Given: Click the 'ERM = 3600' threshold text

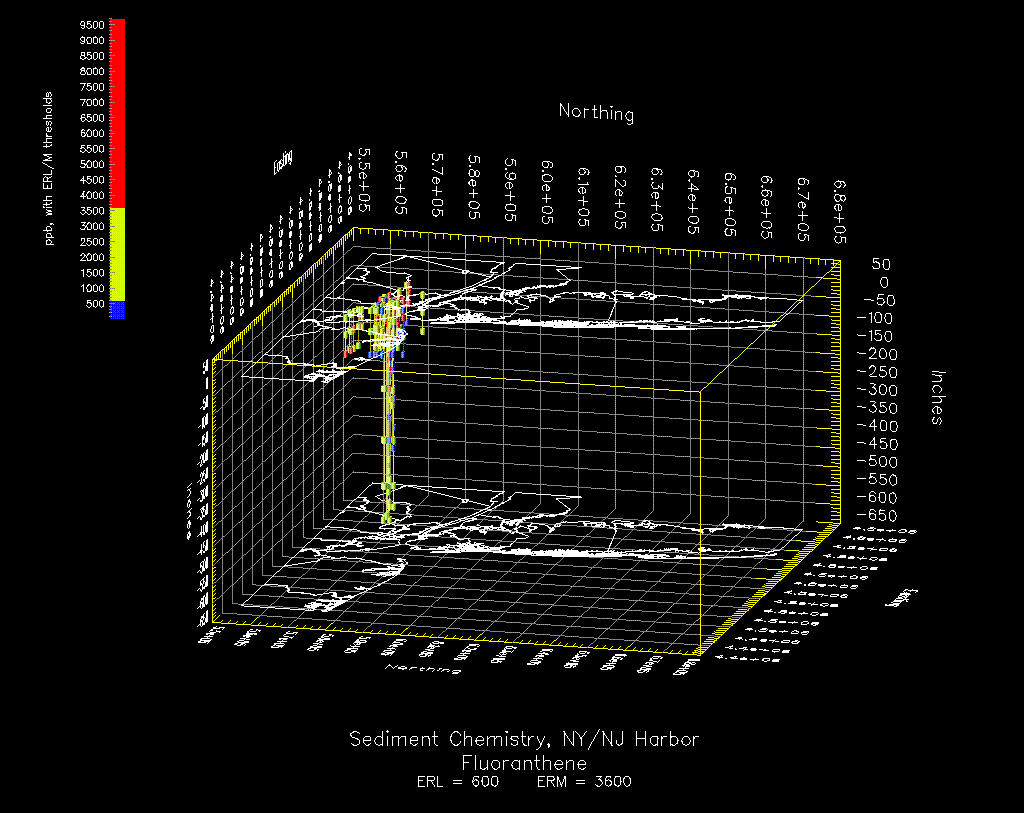Looking at the screenshot, I should coord(584,782).
